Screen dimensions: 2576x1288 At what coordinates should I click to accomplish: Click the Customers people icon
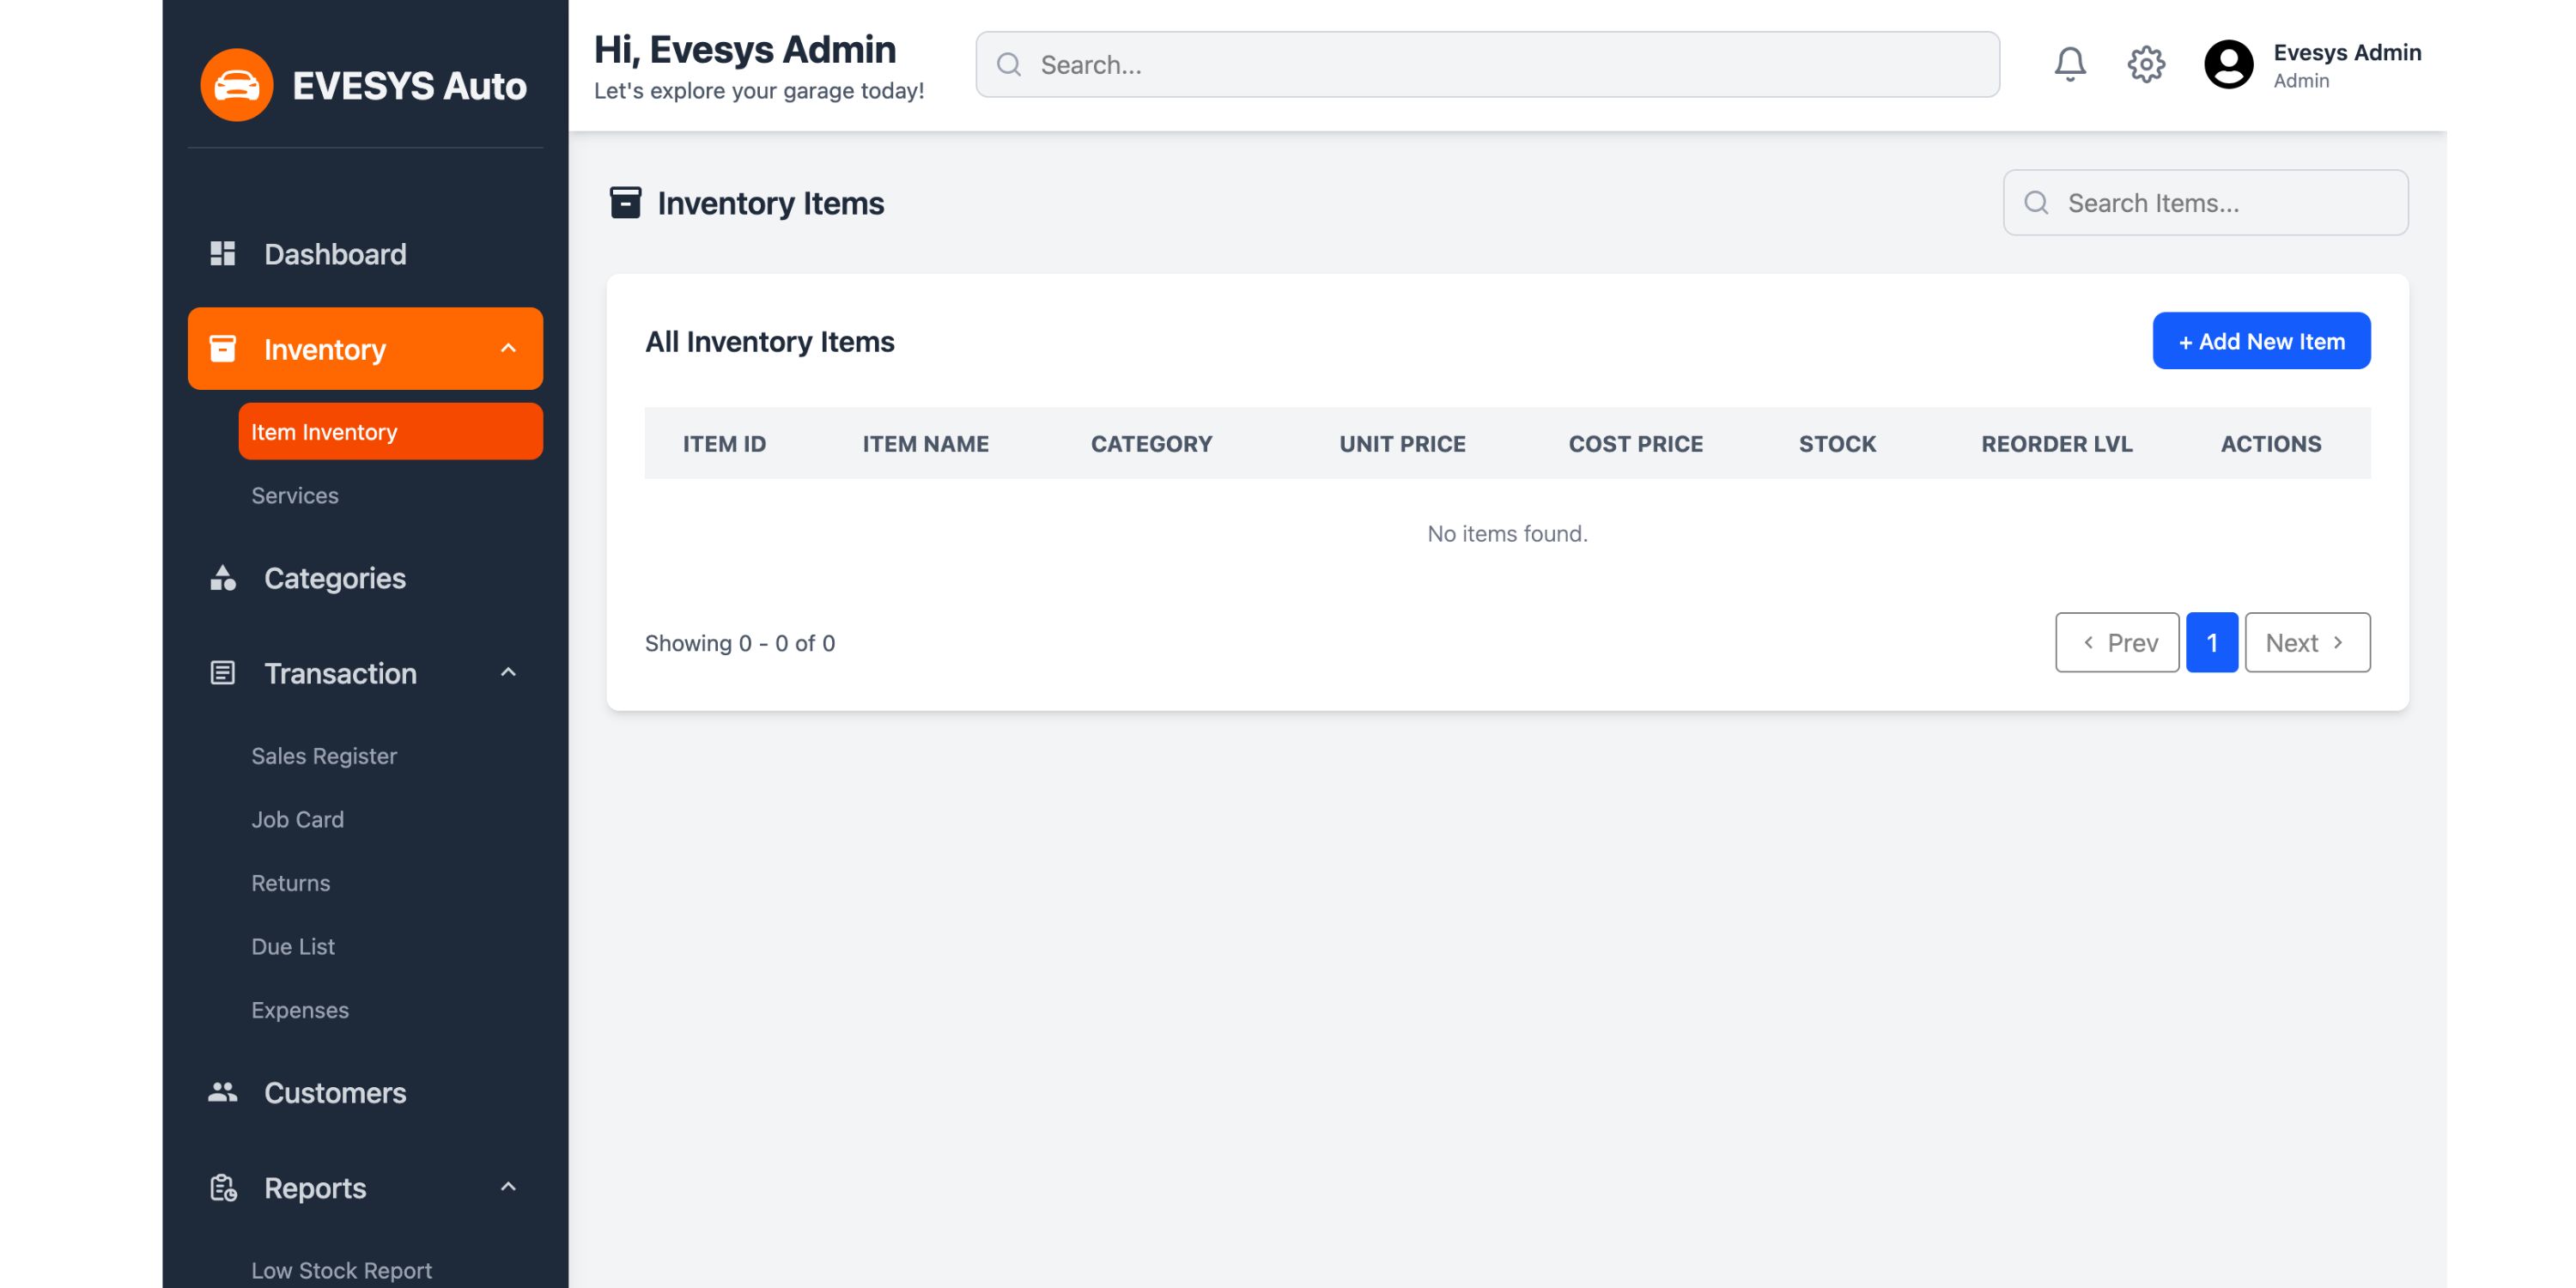(222, 1092)
